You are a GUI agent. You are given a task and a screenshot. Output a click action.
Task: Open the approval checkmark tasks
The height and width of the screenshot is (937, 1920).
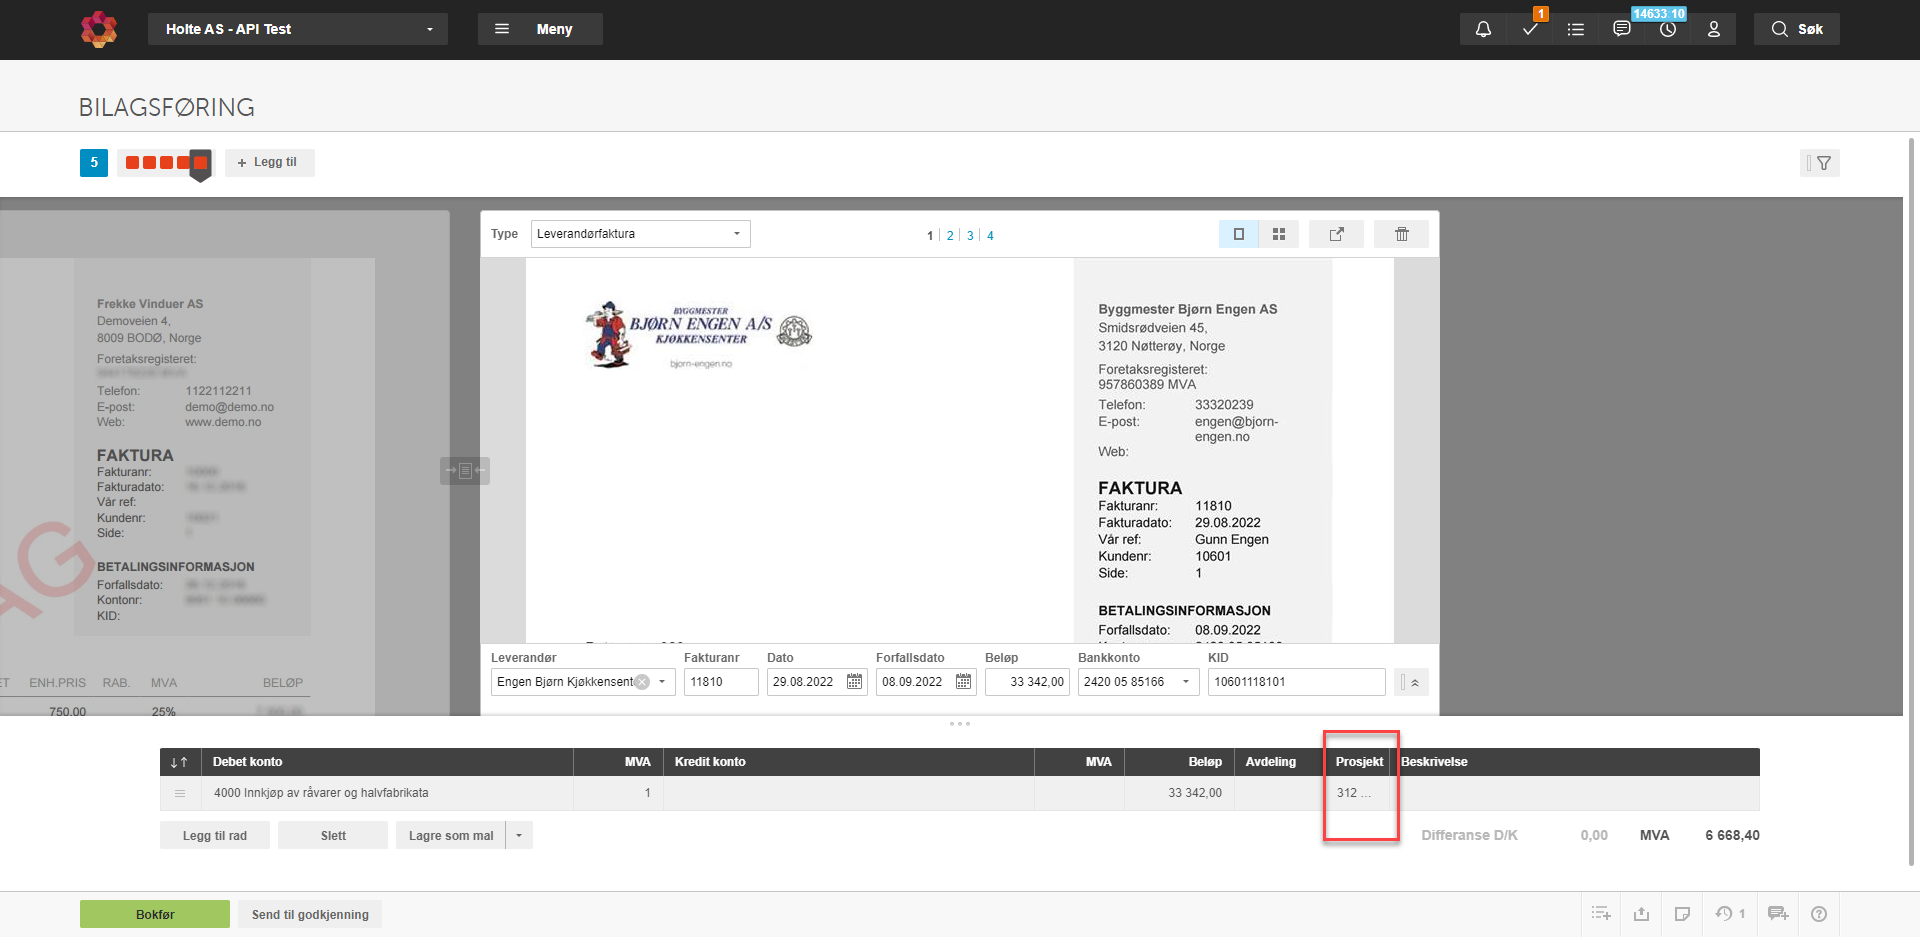pos(1530,29)
